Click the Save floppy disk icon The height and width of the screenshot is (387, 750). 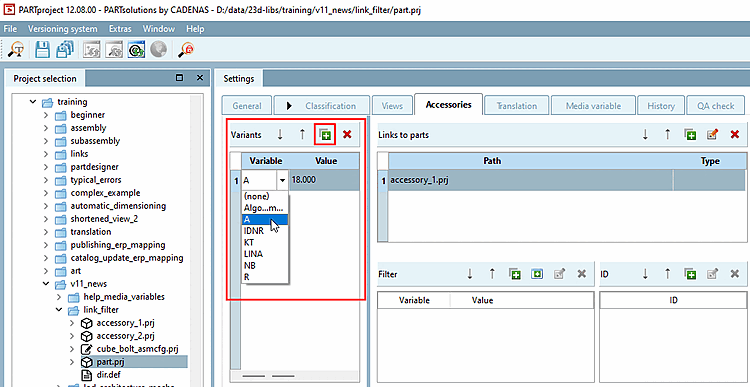coord(43,49)
